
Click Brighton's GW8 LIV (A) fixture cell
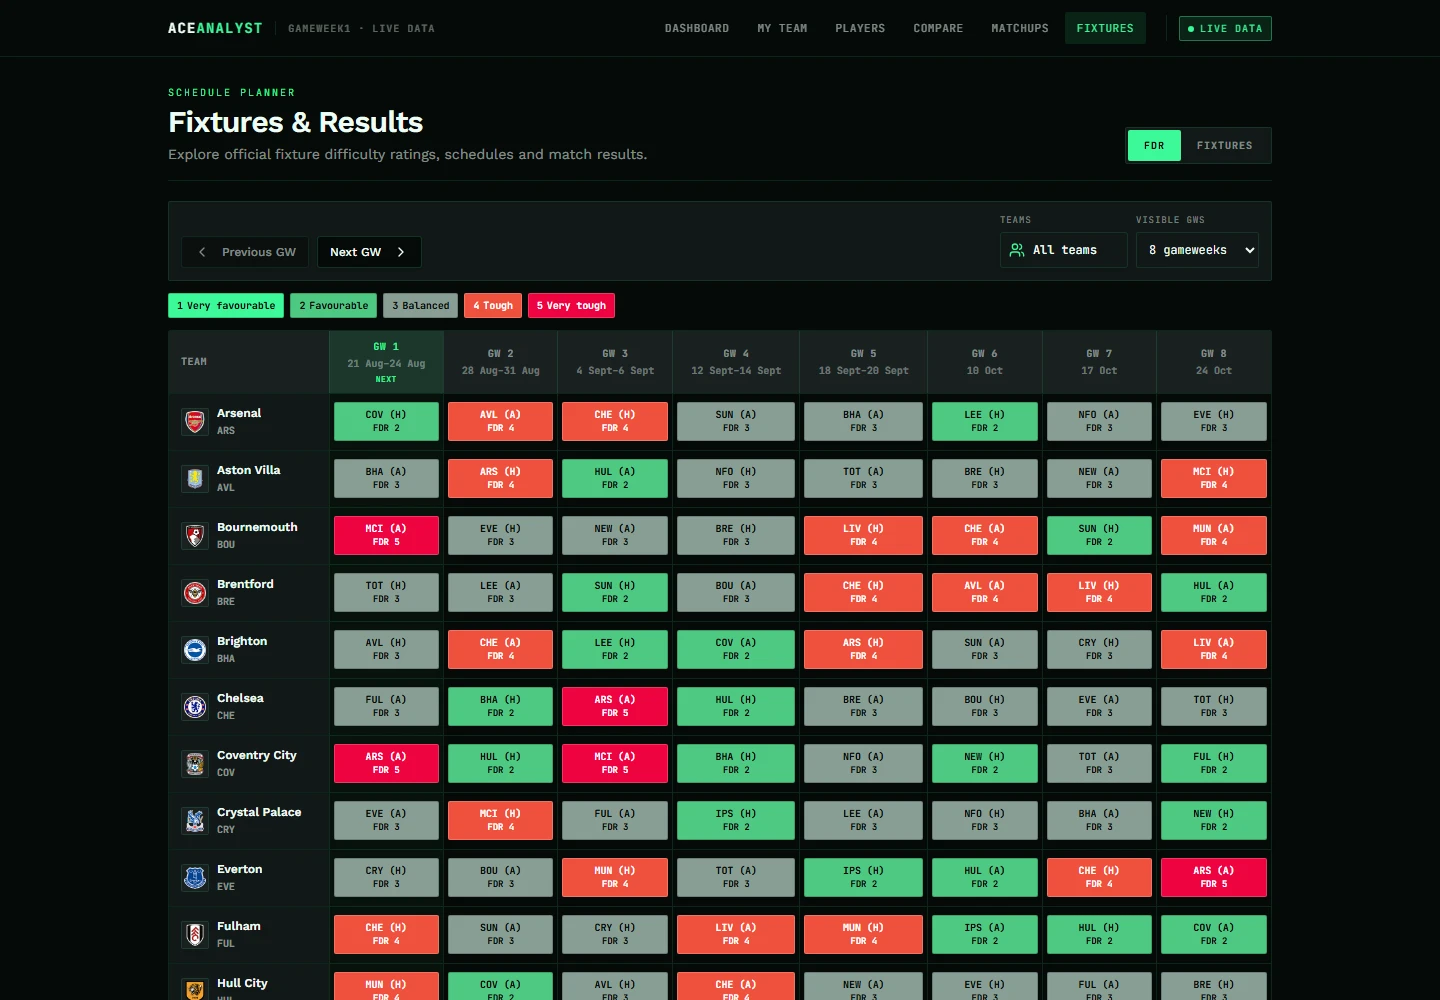pos(1214,649)
